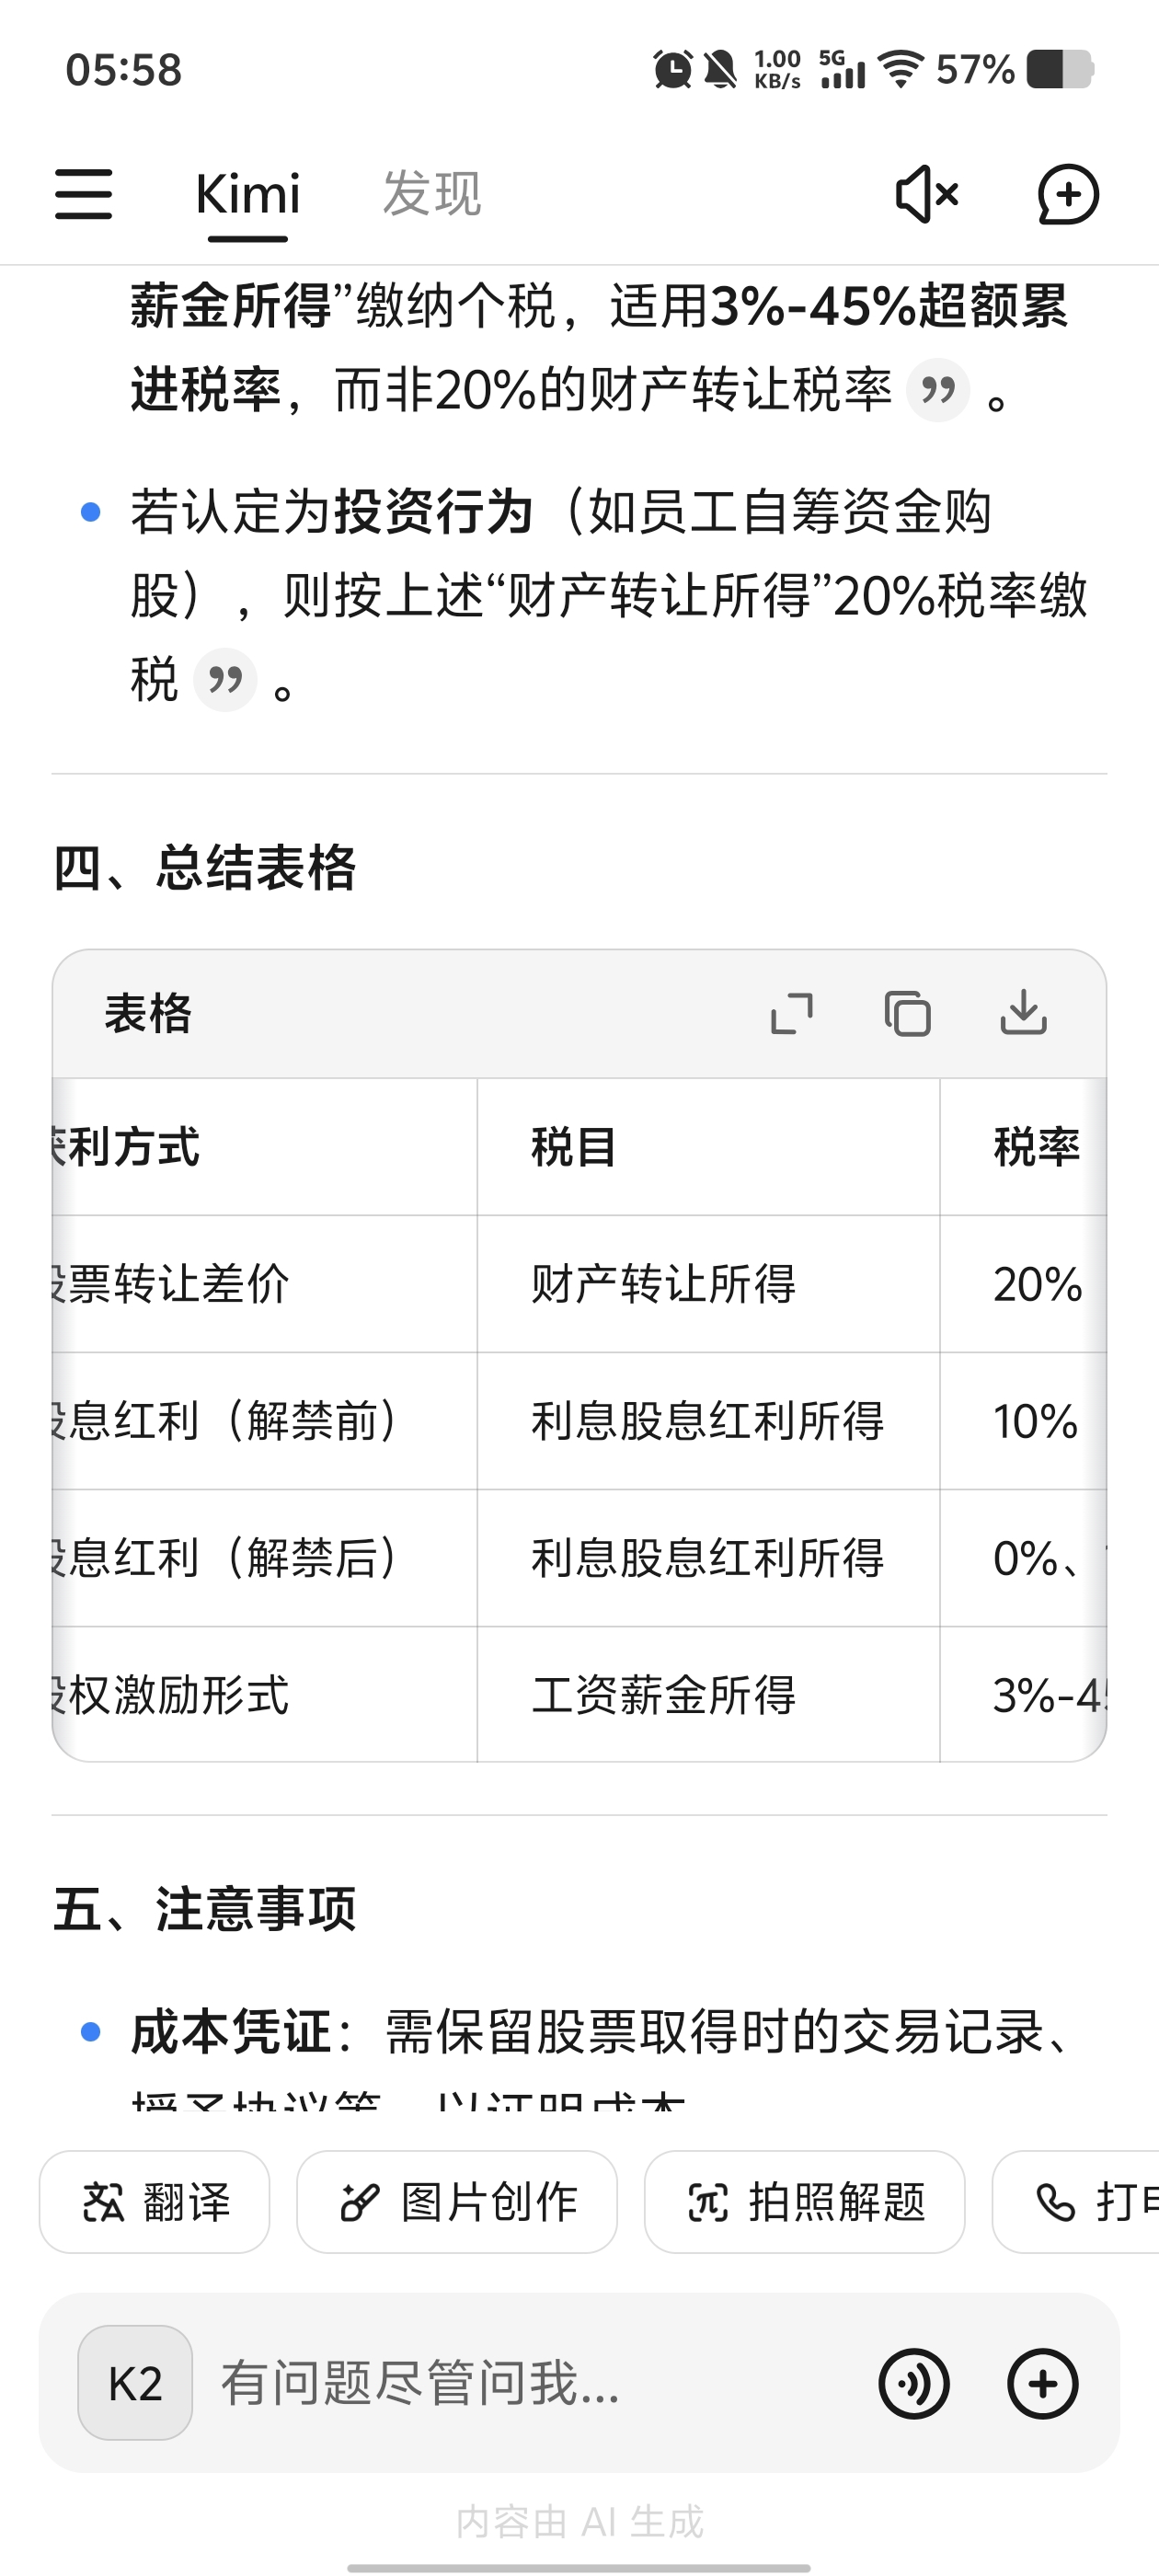Tap the partially visible phone call shortcut
This screenshot has height=2576, width=1159.
pyautogui.click(x=1076, y=2201)
